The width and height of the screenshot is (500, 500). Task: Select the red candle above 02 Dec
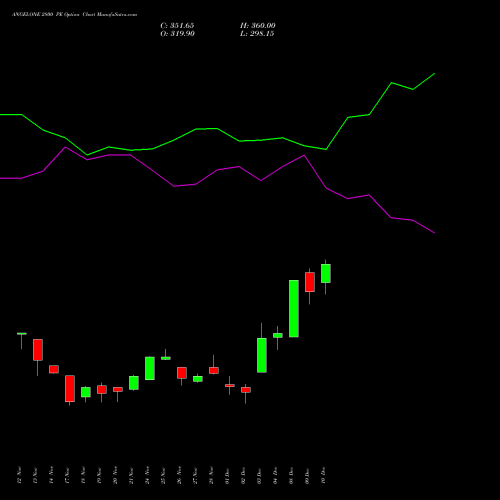click(246, 390)
